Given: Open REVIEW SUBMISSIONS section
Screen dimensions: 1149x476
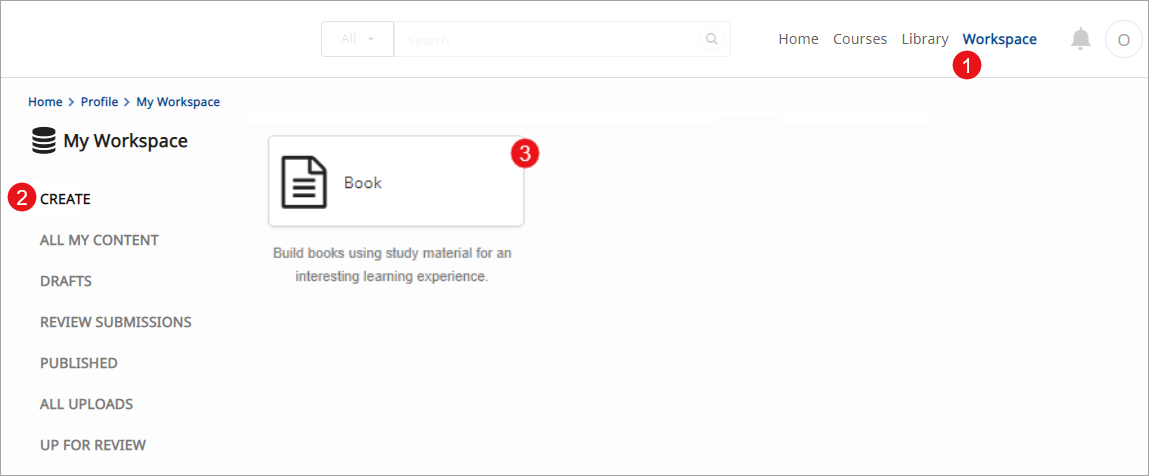Looking at the screenshot, I should pyautogui.click(x=115, y=322).
